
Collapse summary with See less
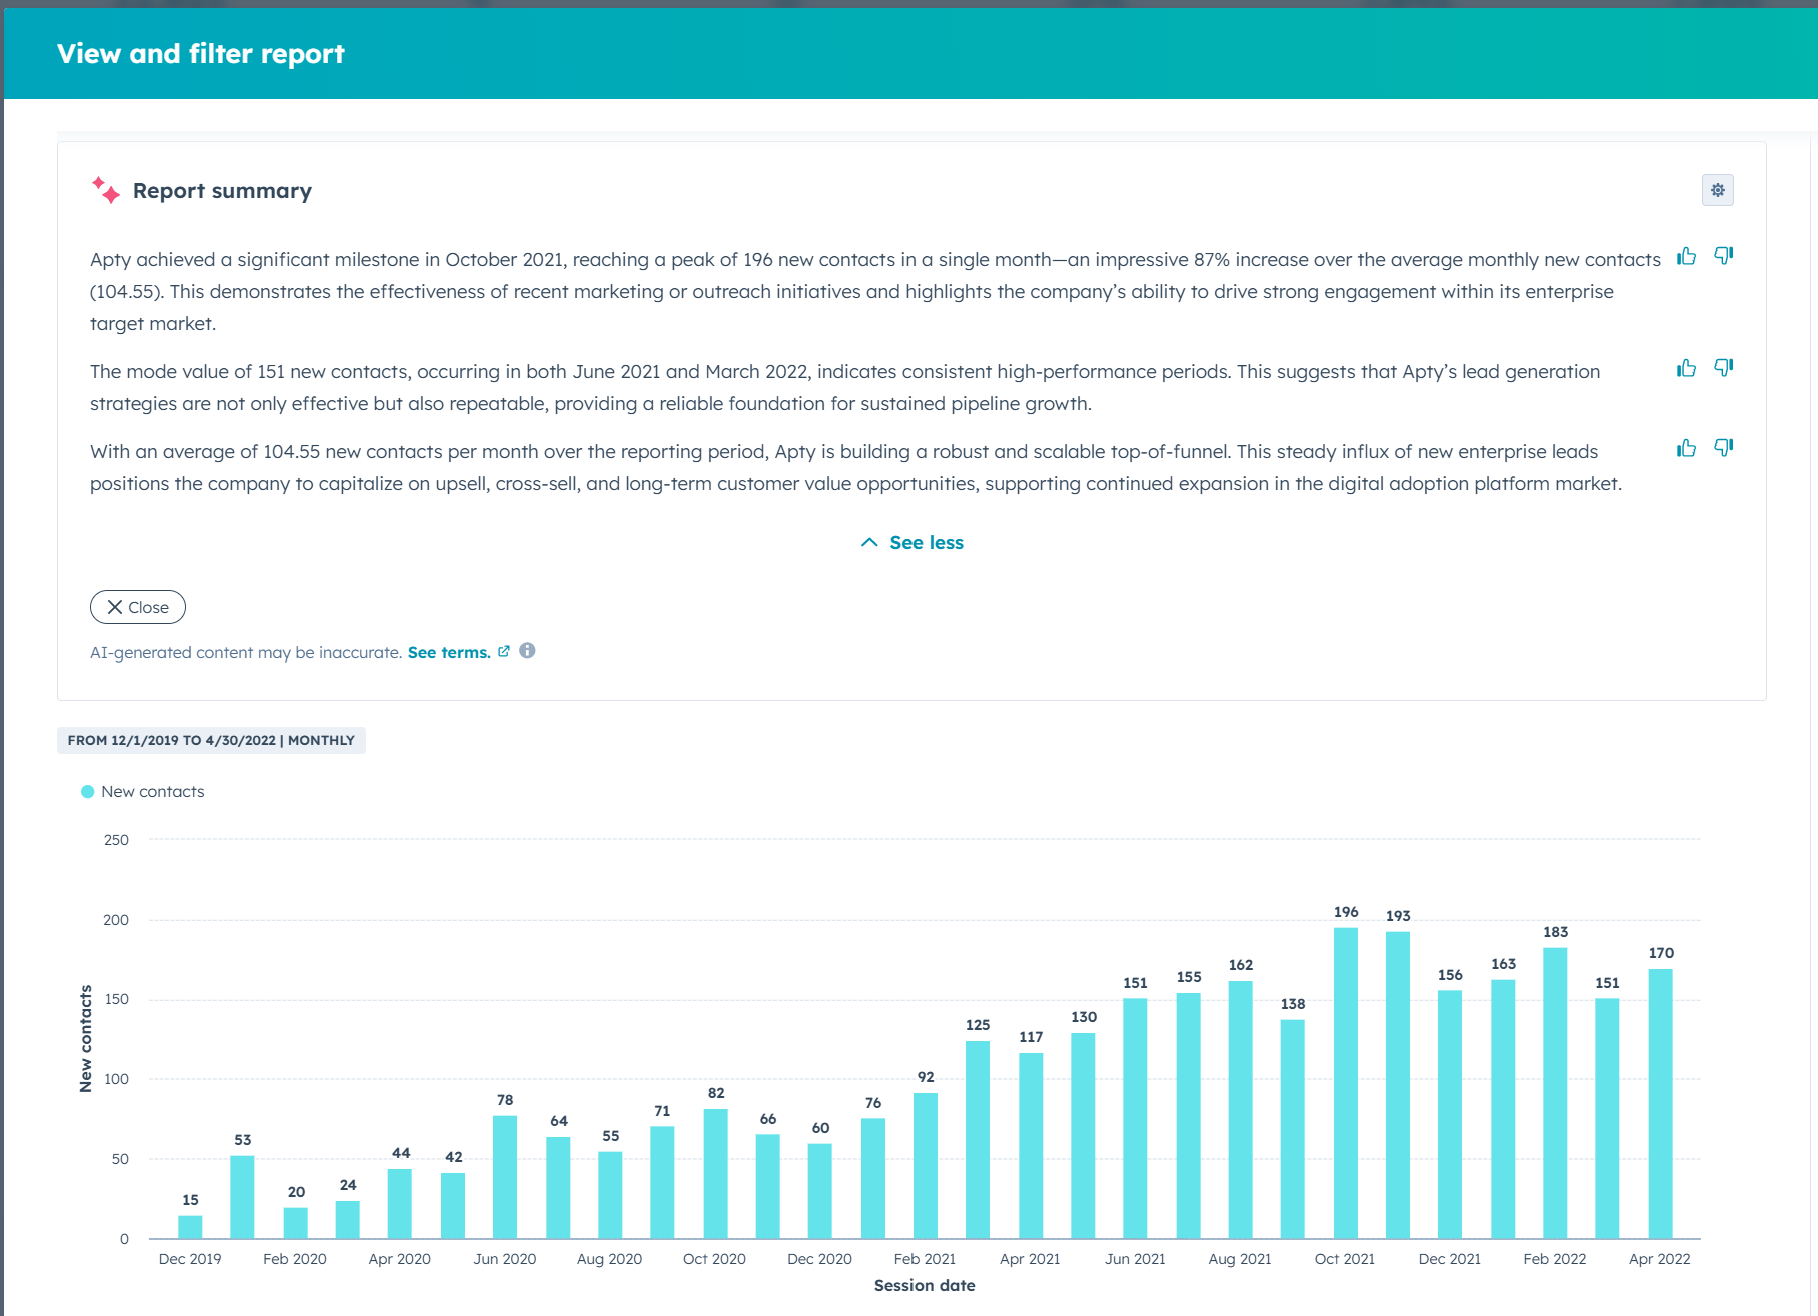tap(912, 542)
